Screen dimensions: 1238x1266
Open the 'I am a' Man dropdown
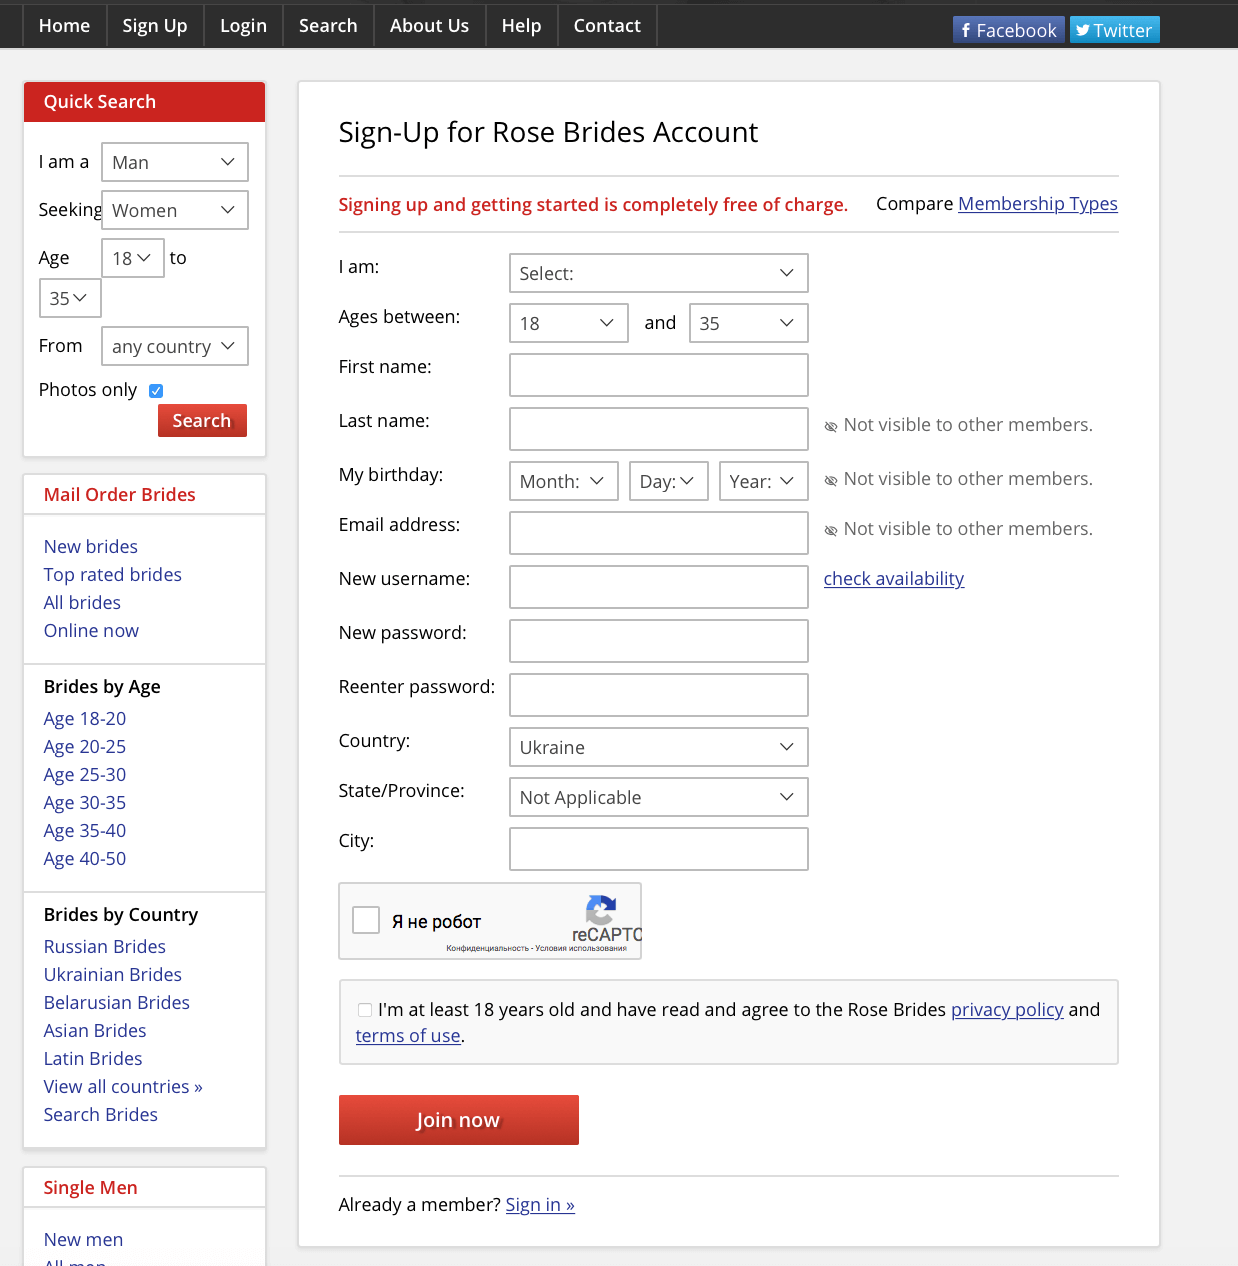[175, 162]
